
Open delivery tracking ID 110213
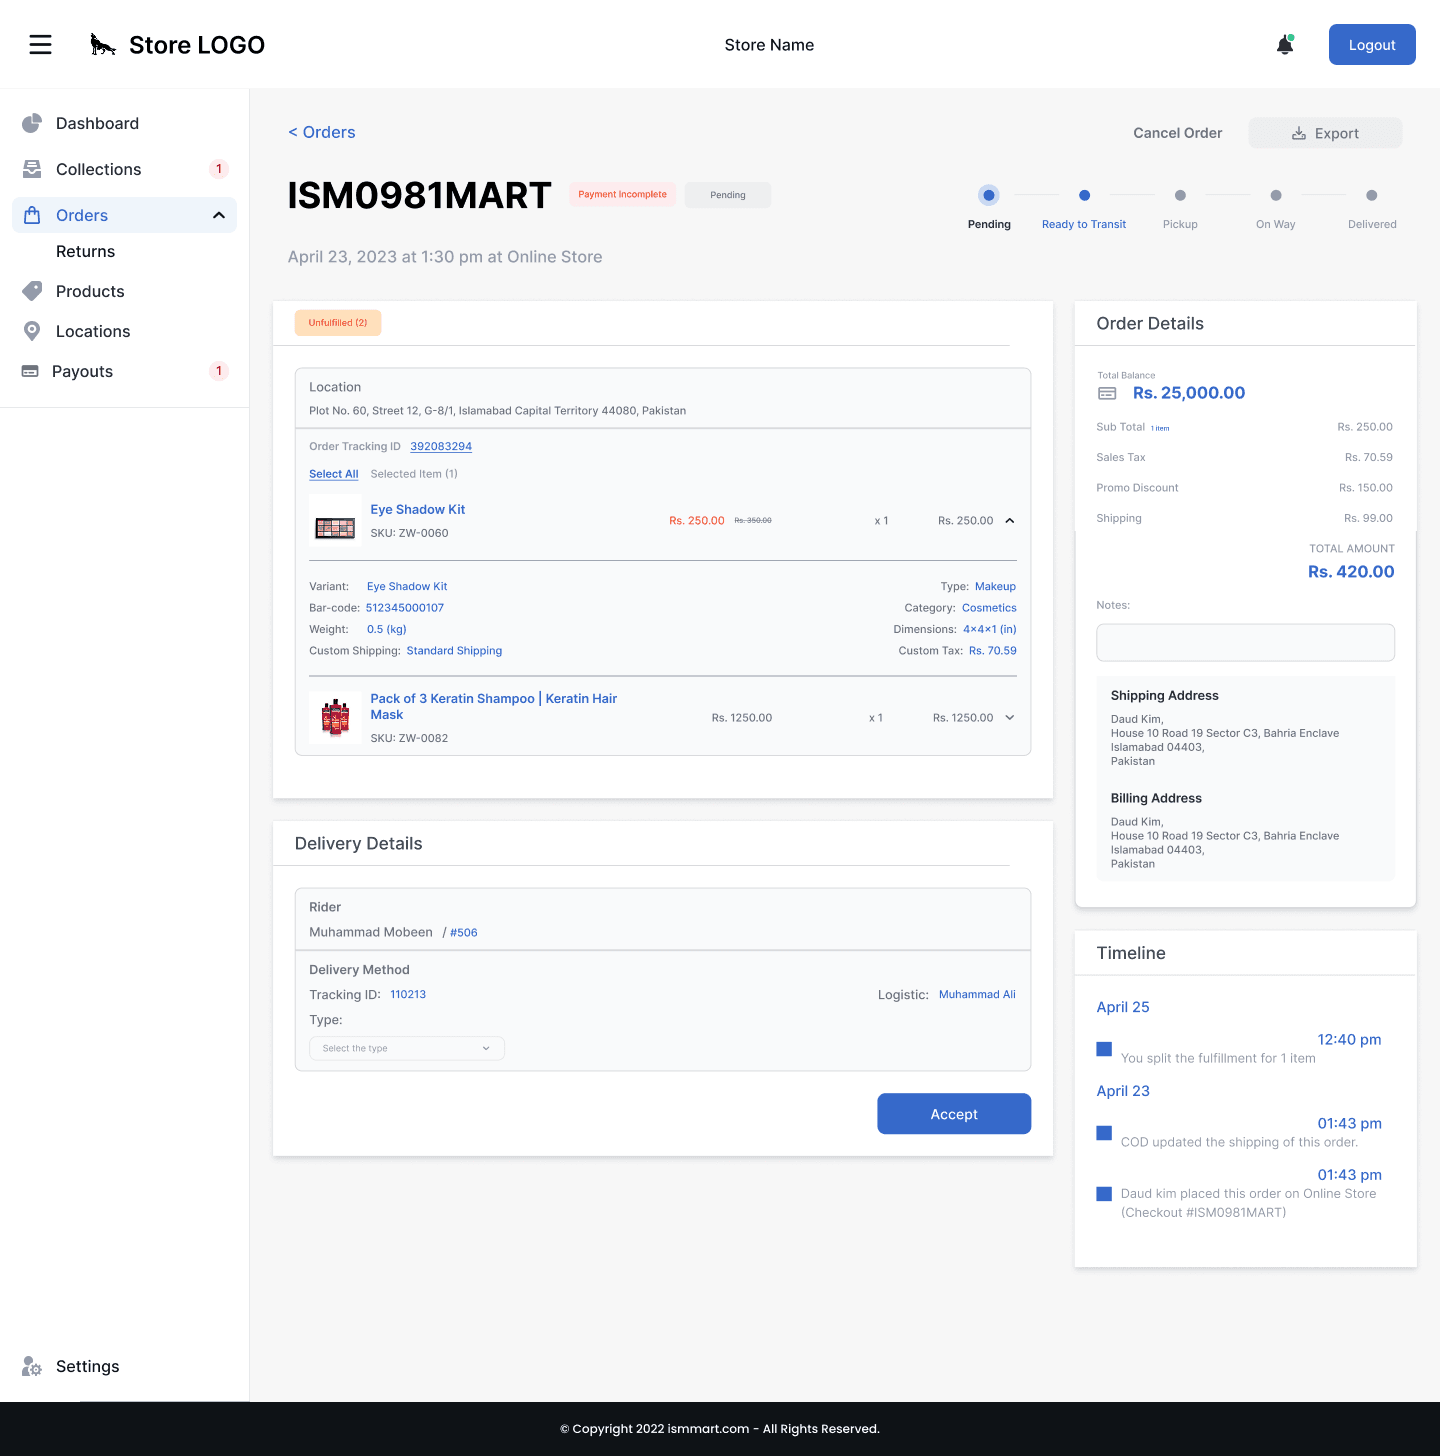[x=408, y=994]
